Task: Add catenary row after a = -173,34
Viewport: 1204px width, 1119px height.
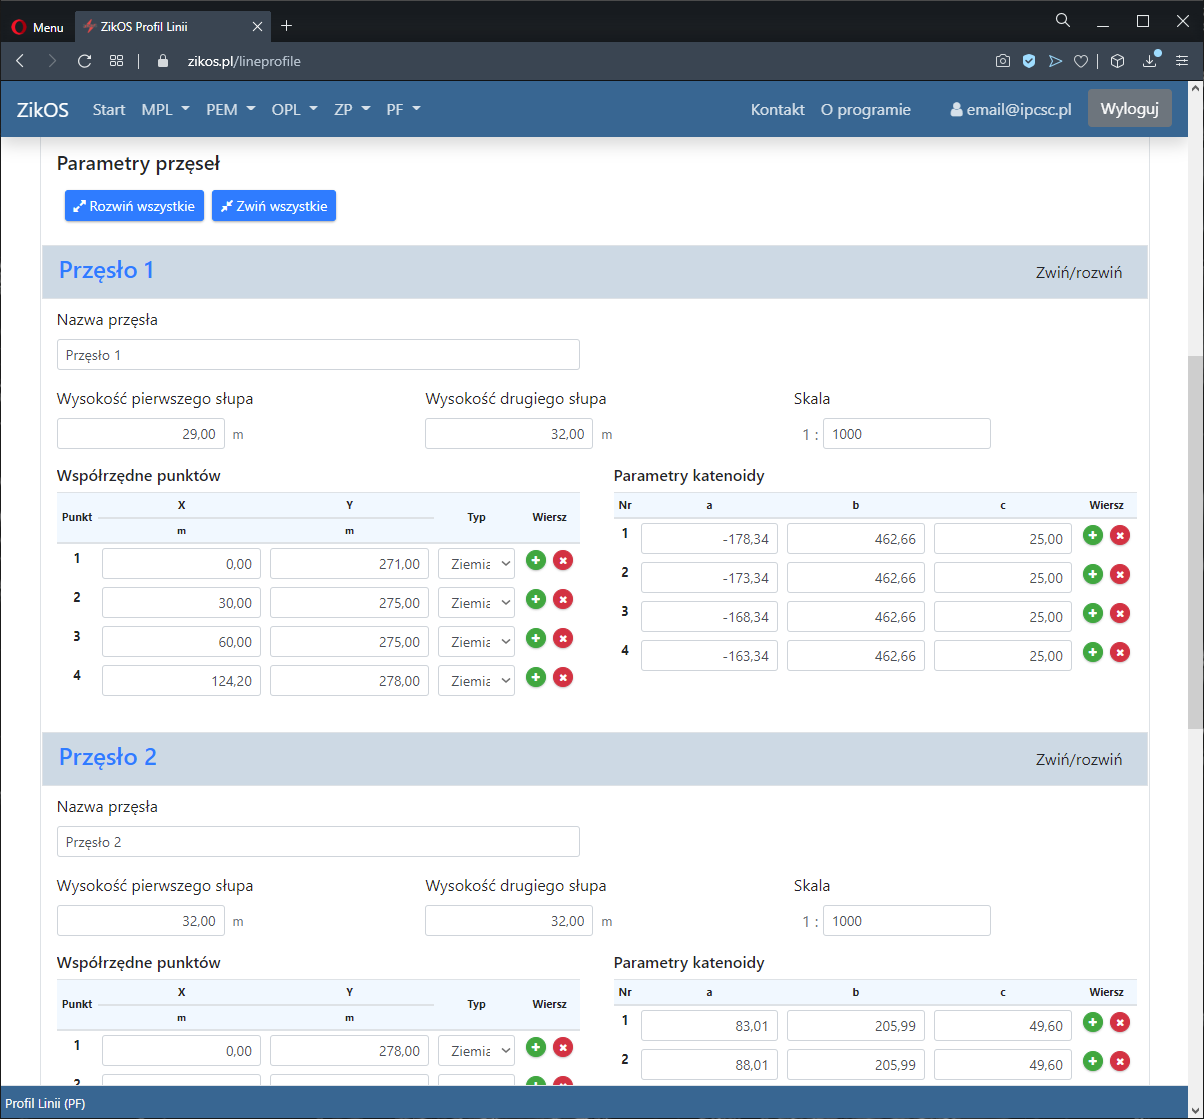Action: pos(1093,574)
